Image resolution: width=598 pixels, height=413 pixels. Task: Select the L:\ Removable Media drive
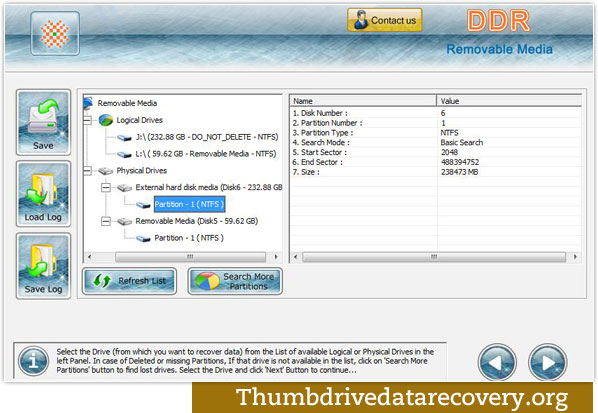click(x=206, y=154)
